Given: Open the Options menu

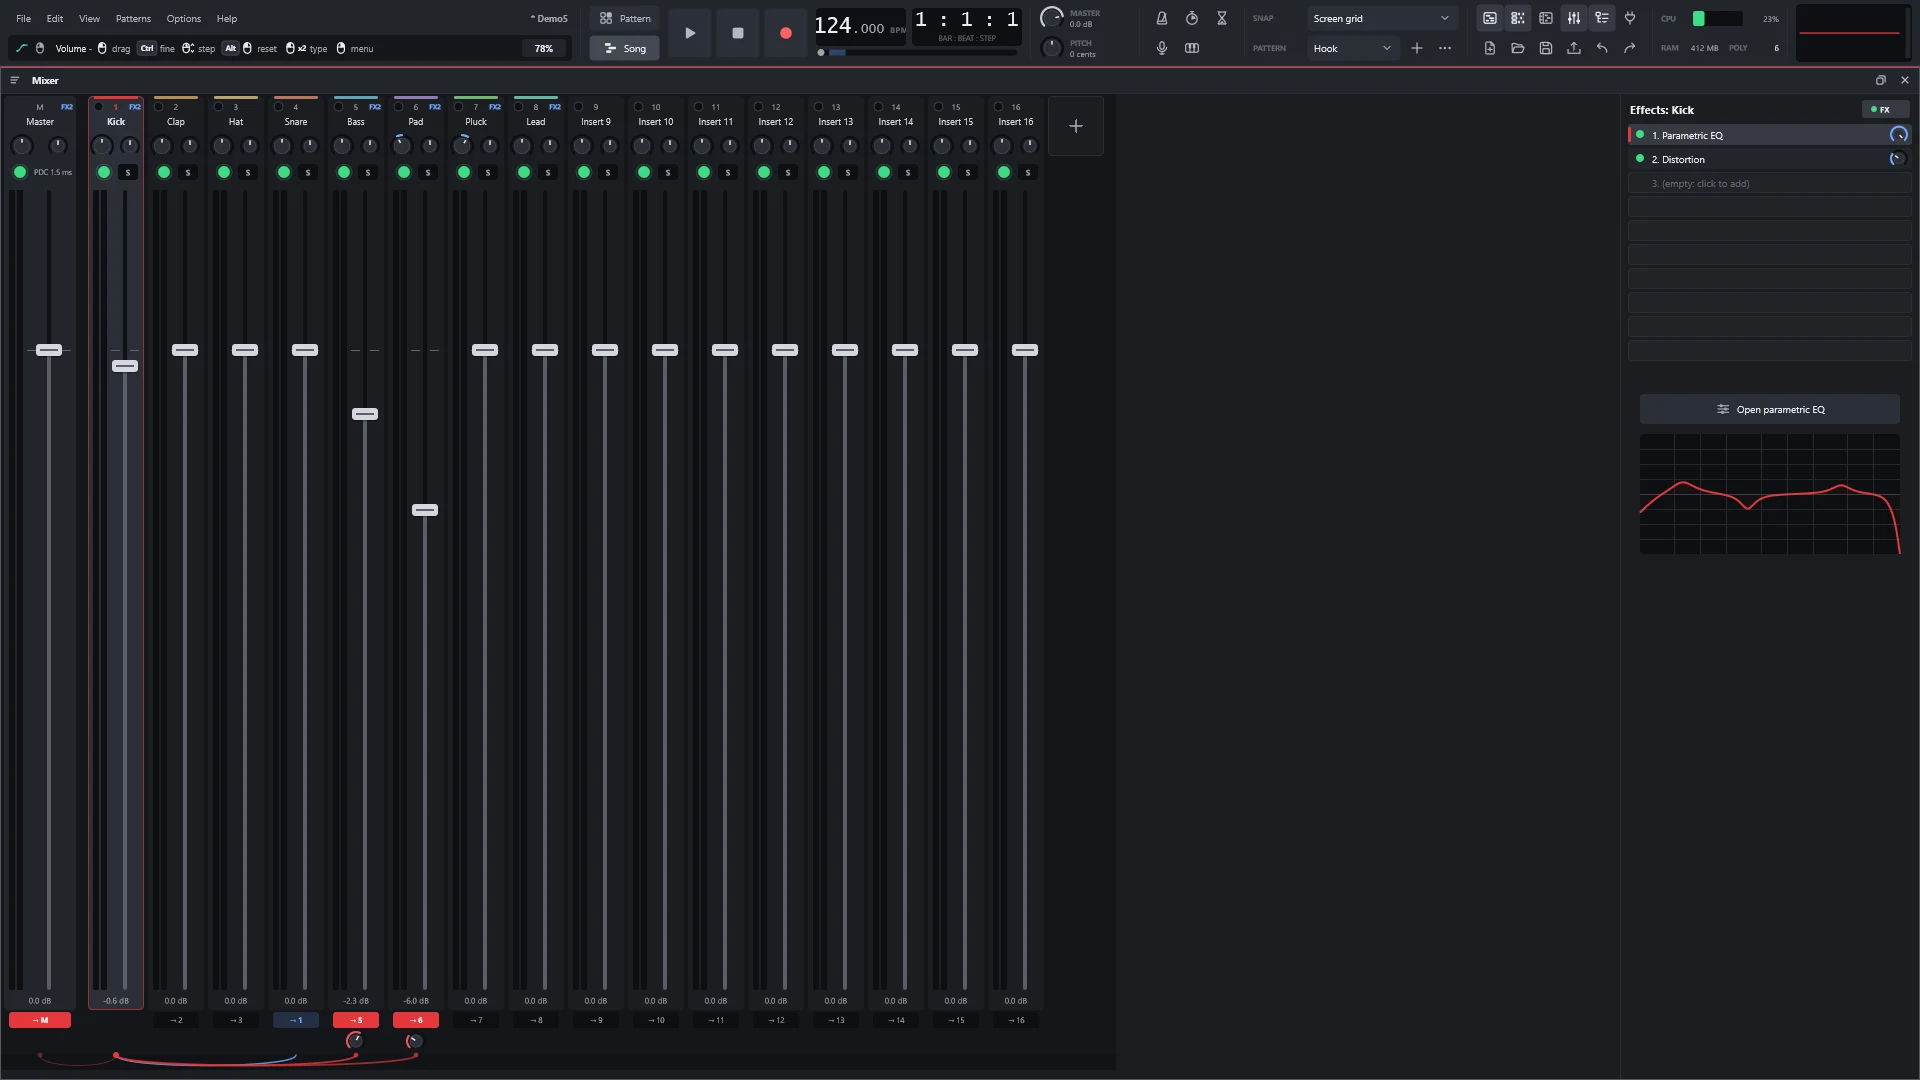Looking at the screenshot, I should click(184, 18).
